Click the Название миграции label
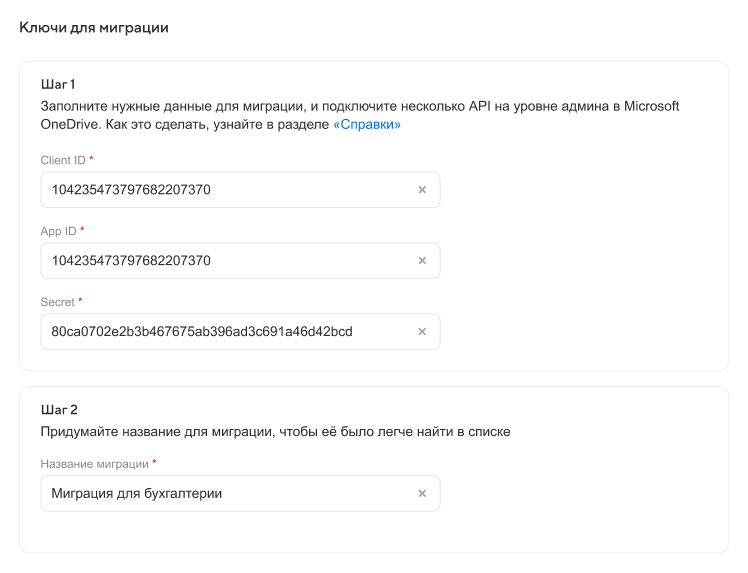Screen dimensions: 748x573 pyautogui.click(x=94, y=464)
